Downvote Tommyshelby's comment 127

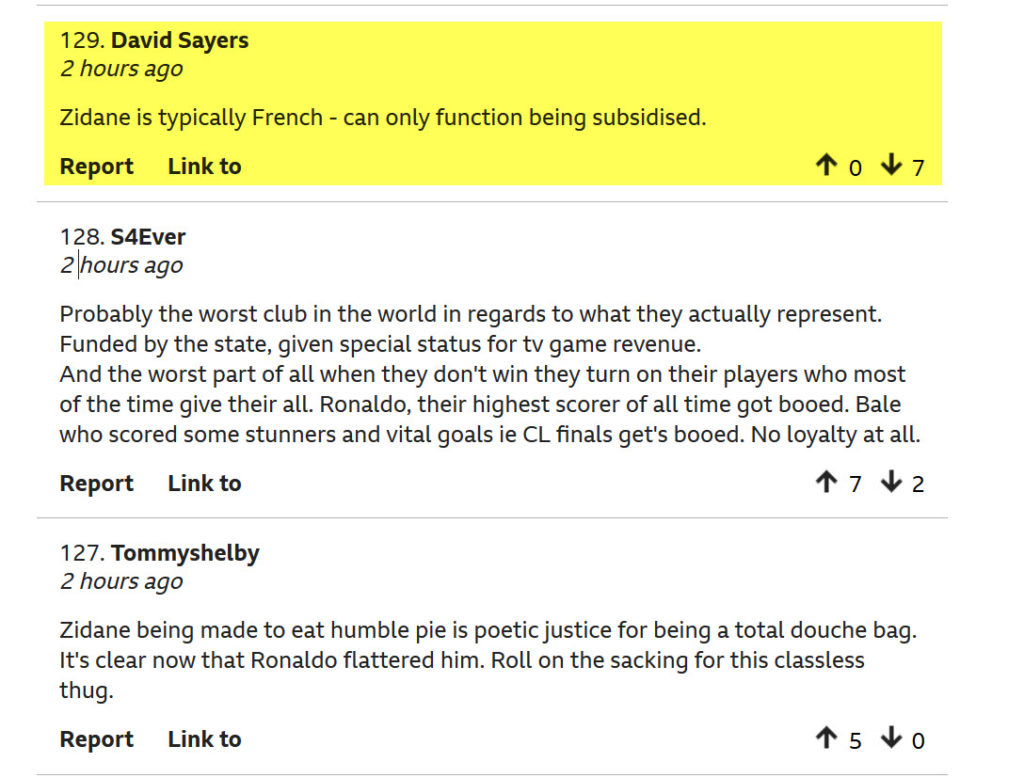(x=891, y=738)
